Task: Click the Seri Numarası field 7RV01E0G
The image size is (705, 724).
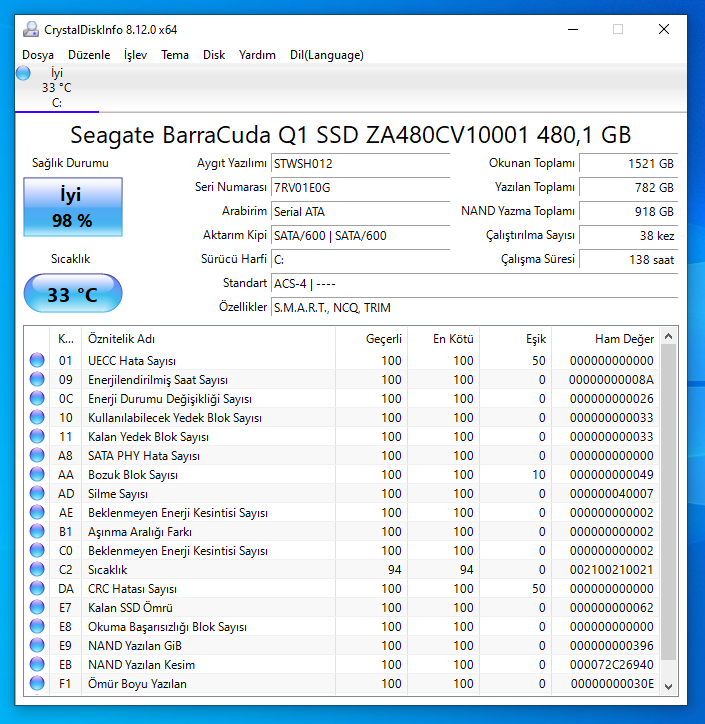Action: 361,188
